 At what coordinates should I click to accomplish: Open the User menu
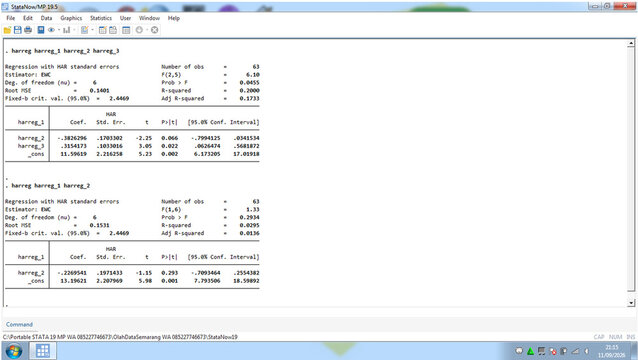(x=125, y=18)
